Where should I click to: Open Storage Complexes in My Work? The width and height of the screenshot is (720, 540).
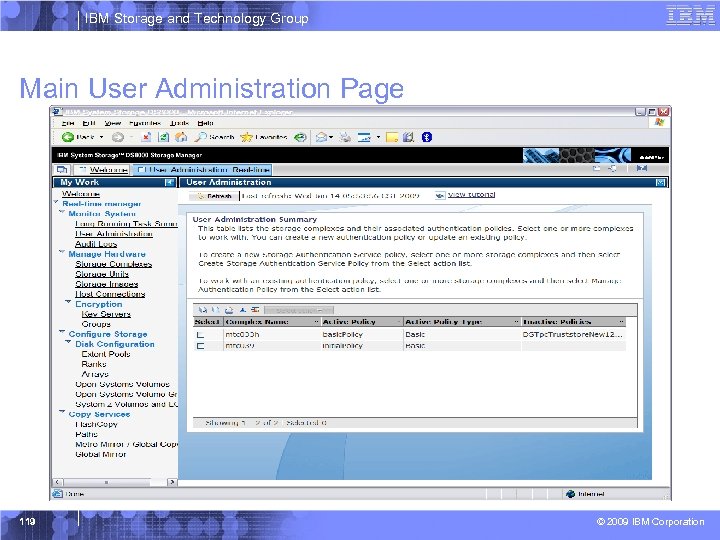(x=113, y=264)
